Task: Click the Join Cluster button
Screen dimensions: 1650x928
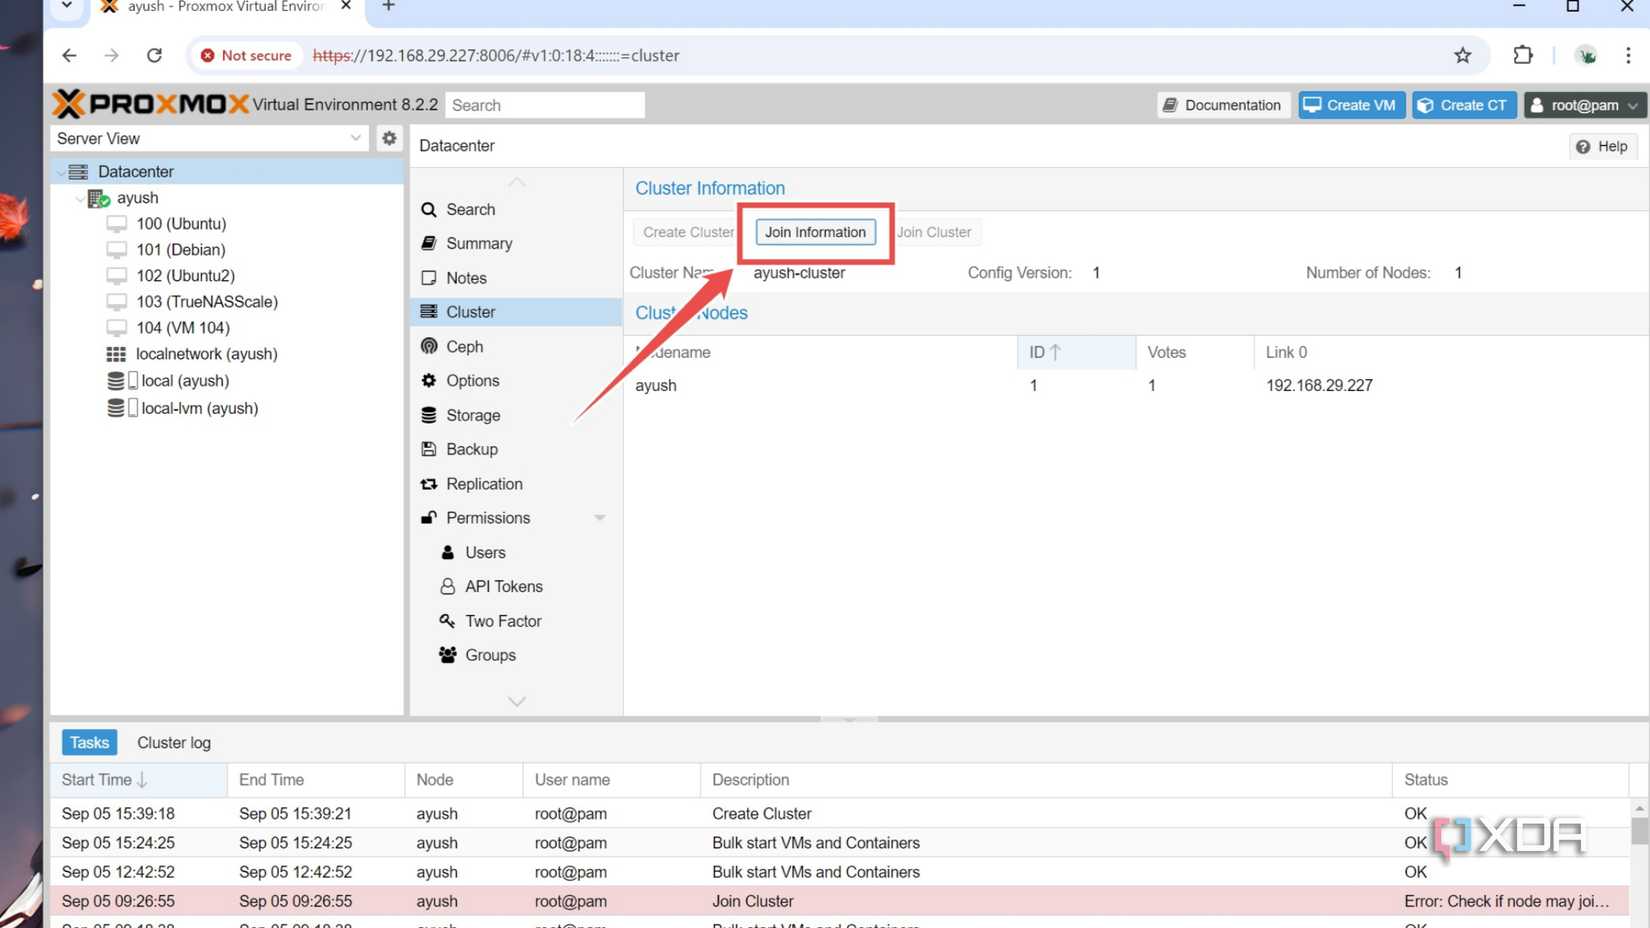Action: click(934, 232)
